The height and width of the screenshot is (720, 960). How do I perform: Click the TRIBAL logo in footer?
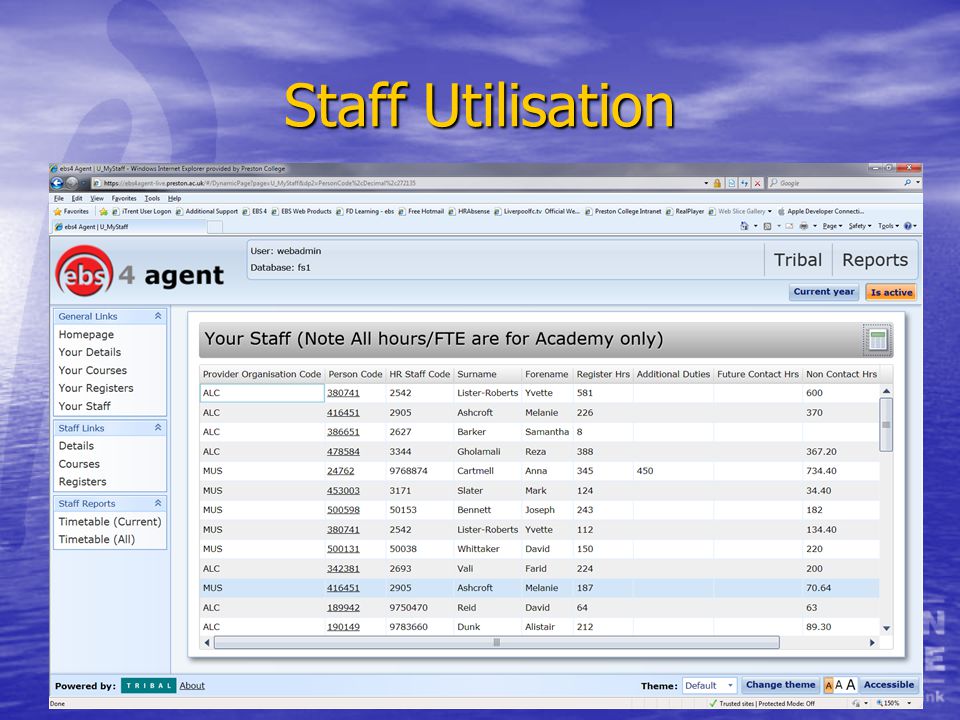[x=149, y=686]
